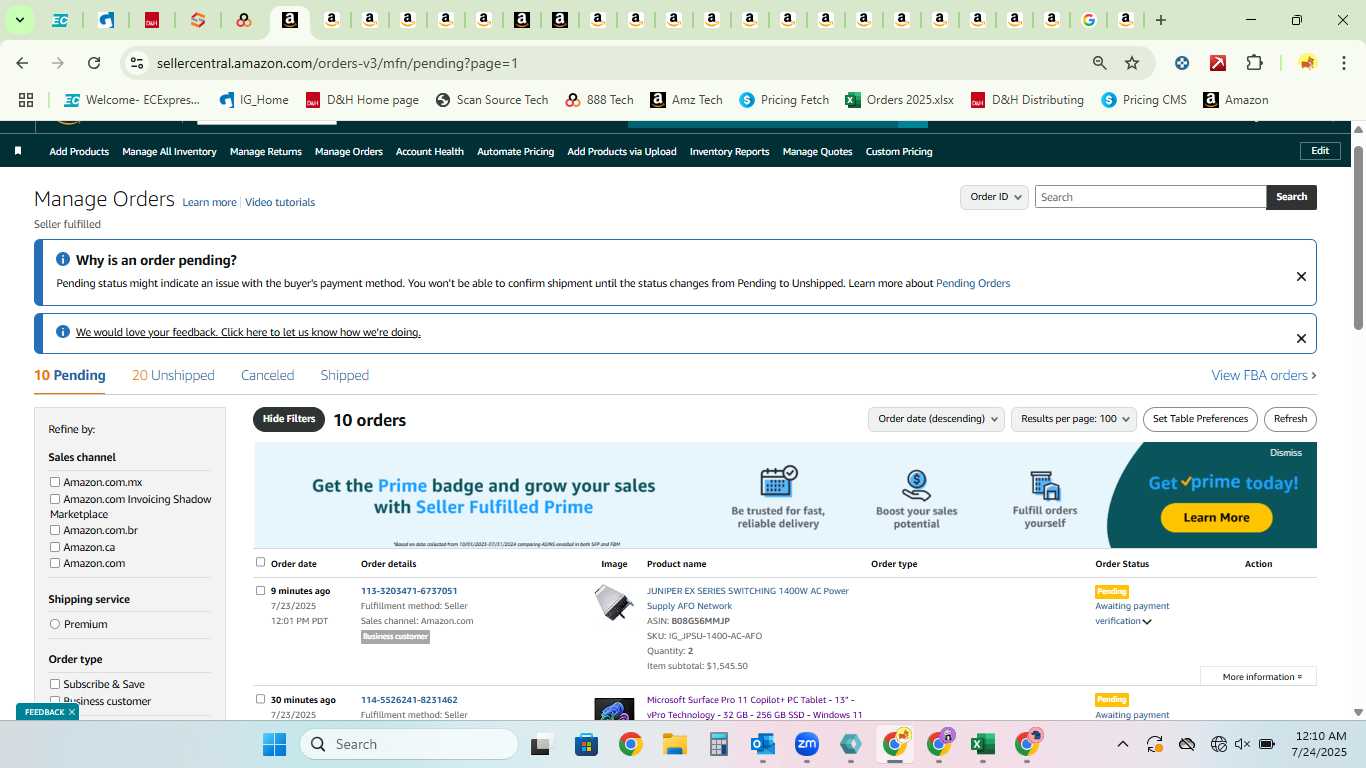Open Custom Pricing menu item
Screen dimensions: 1366x768
click(899, 152)
